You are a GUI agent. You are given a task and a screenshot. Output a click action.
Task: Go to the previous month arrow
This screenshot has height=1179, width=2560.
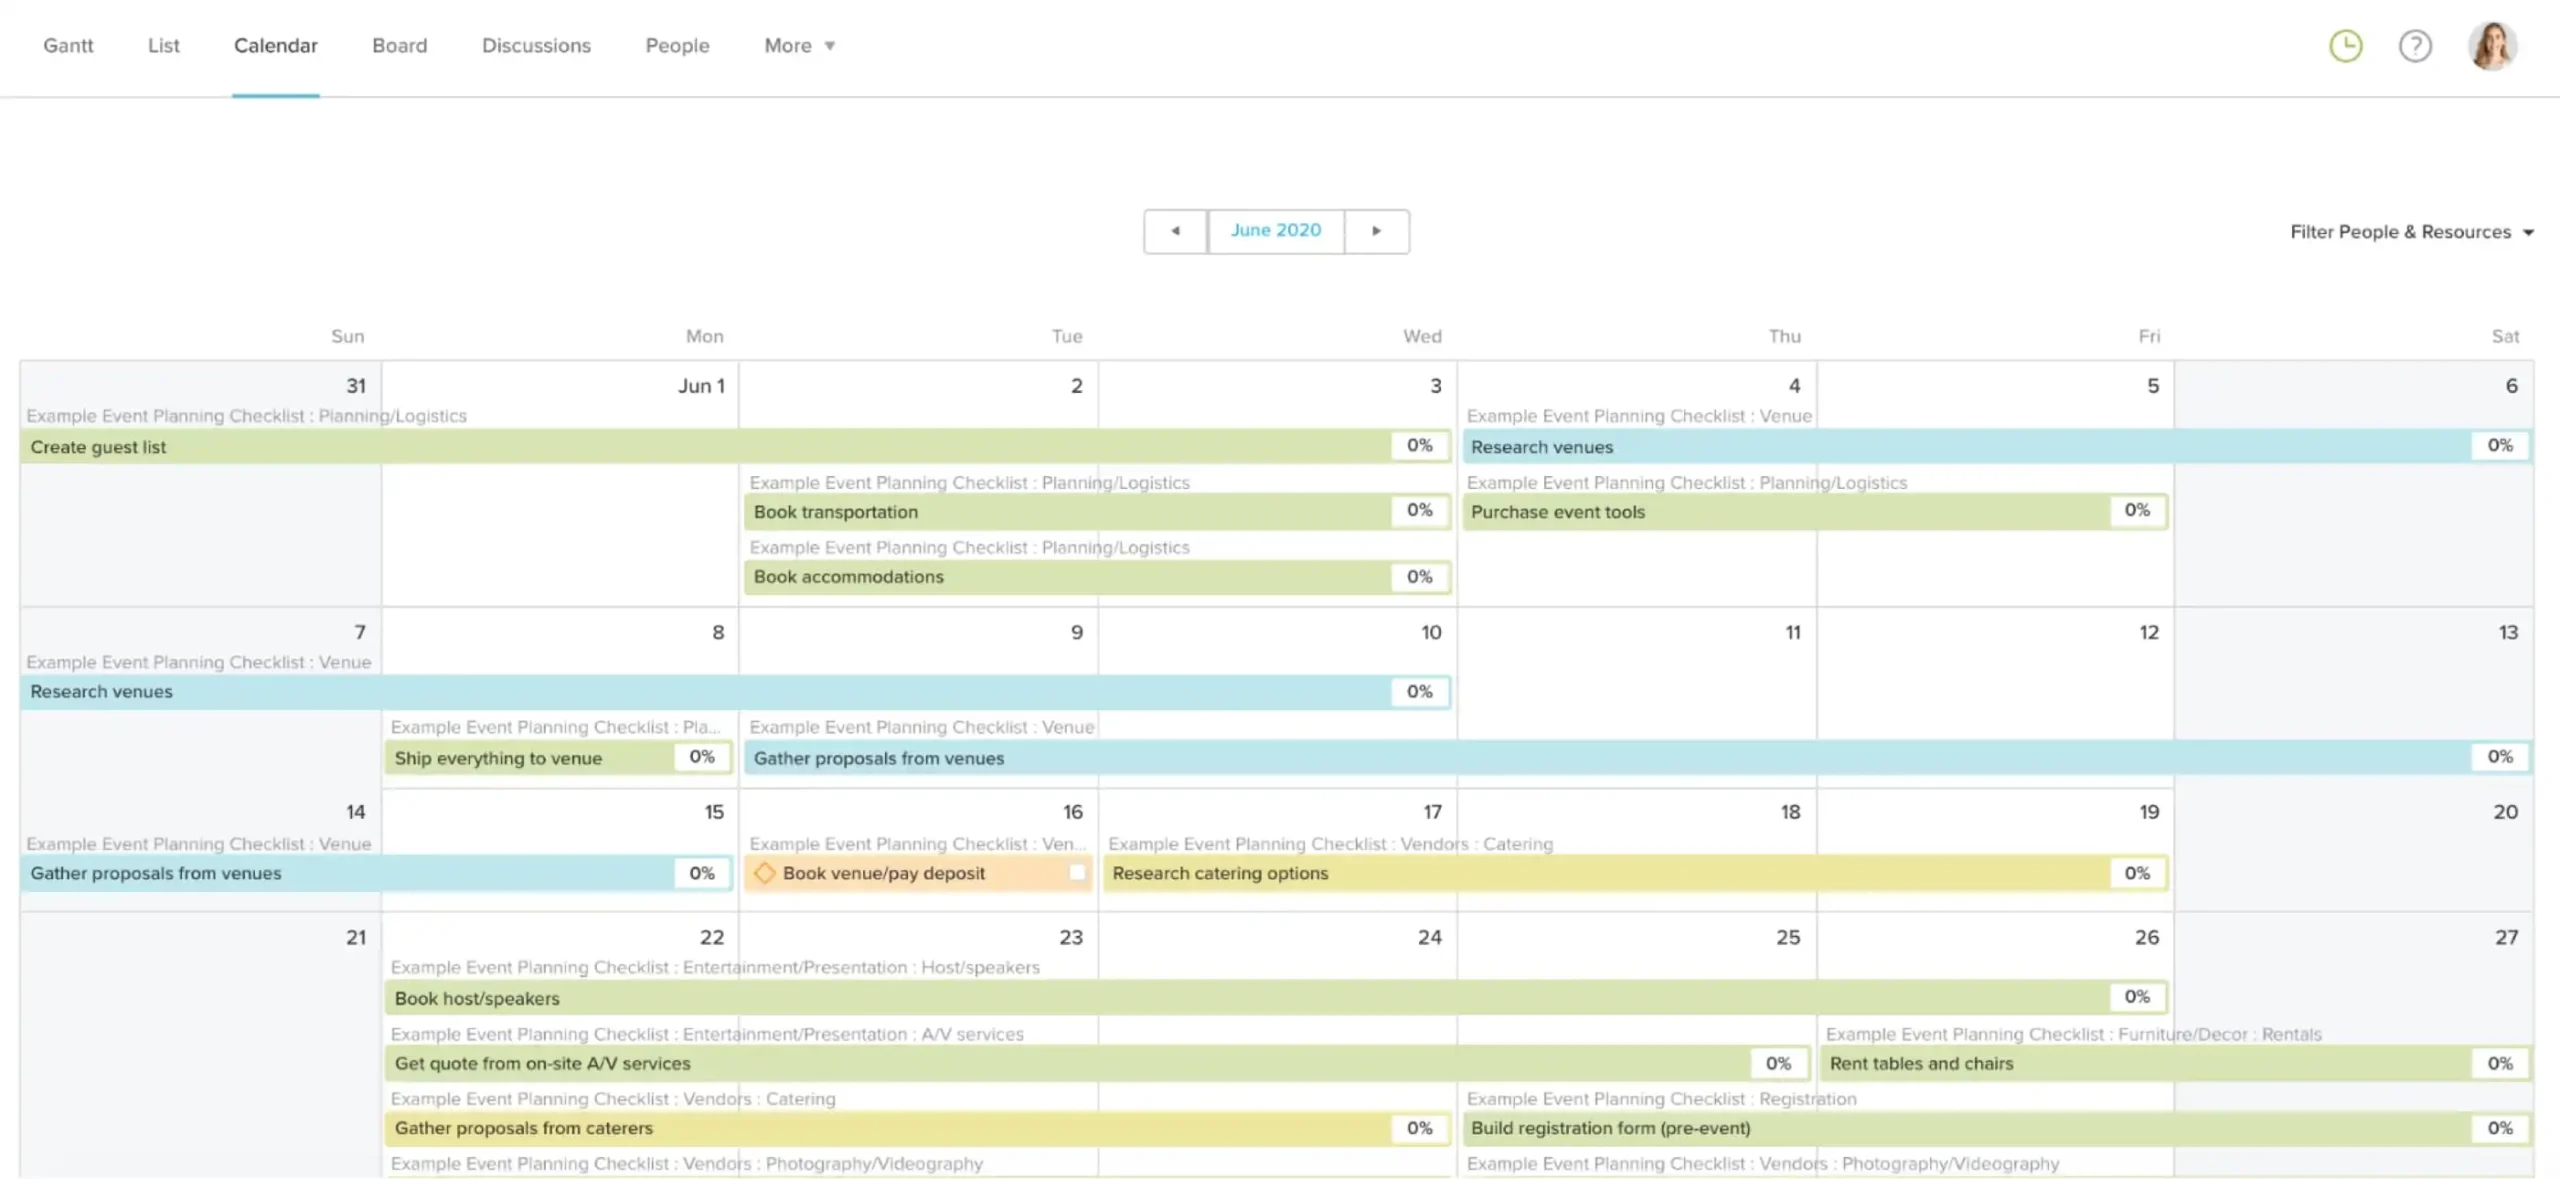(1175, 231)
